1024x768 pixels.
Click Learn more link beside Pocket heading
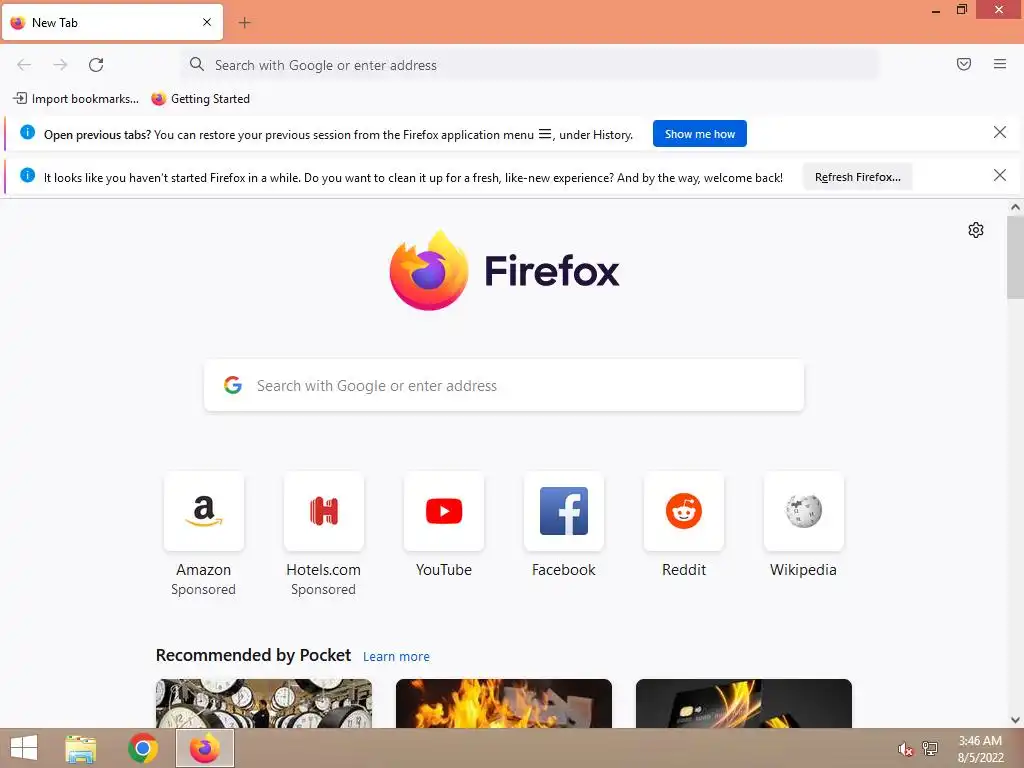pyautogui.click(x=396, y=656)
